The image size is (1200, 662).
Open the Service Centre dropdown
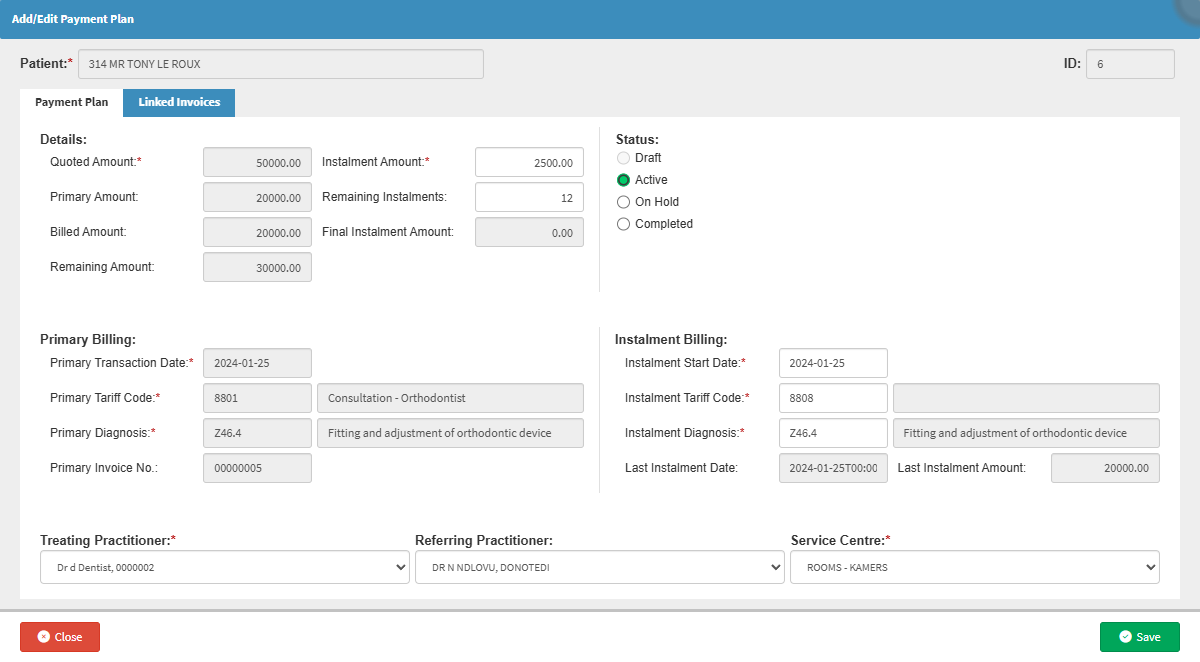[x=975, y=567]
